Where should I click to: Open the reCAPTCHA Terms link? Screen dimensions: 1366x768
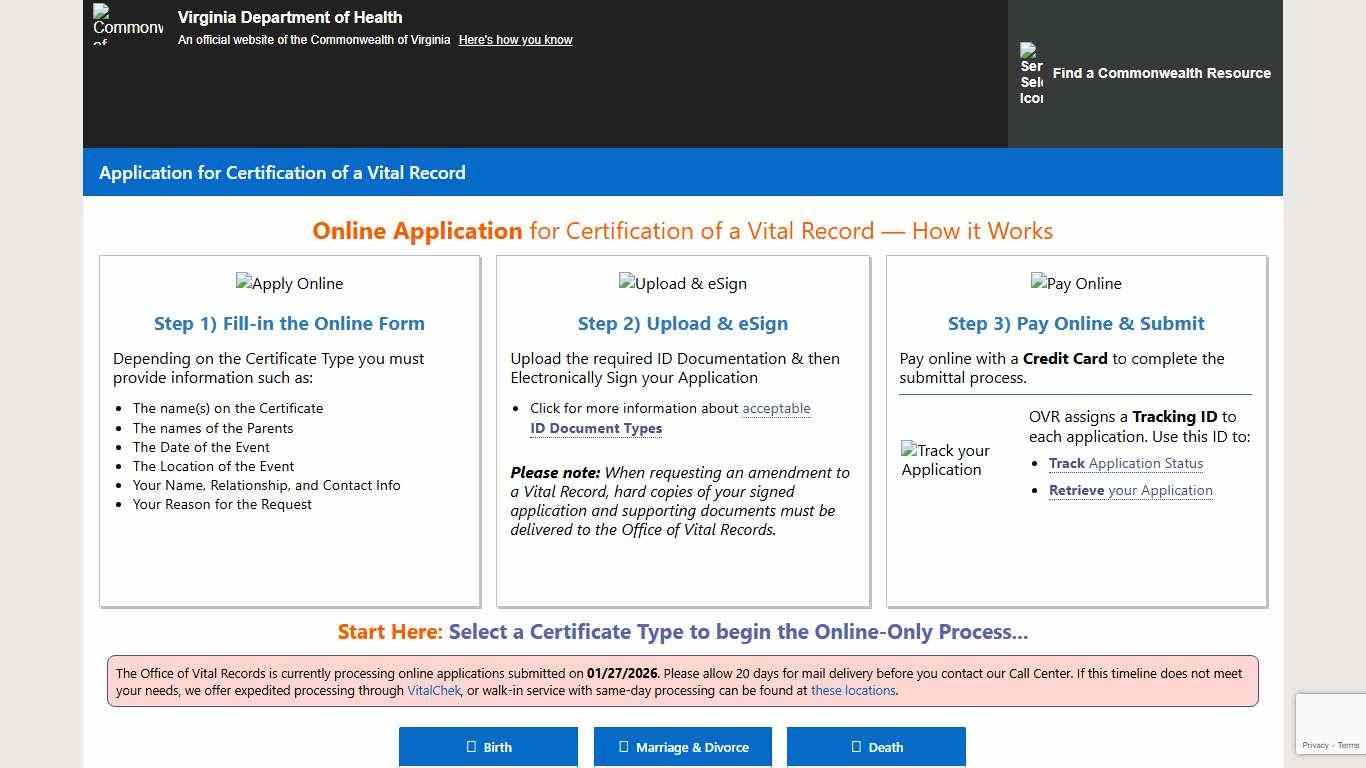click(1349, 745)
